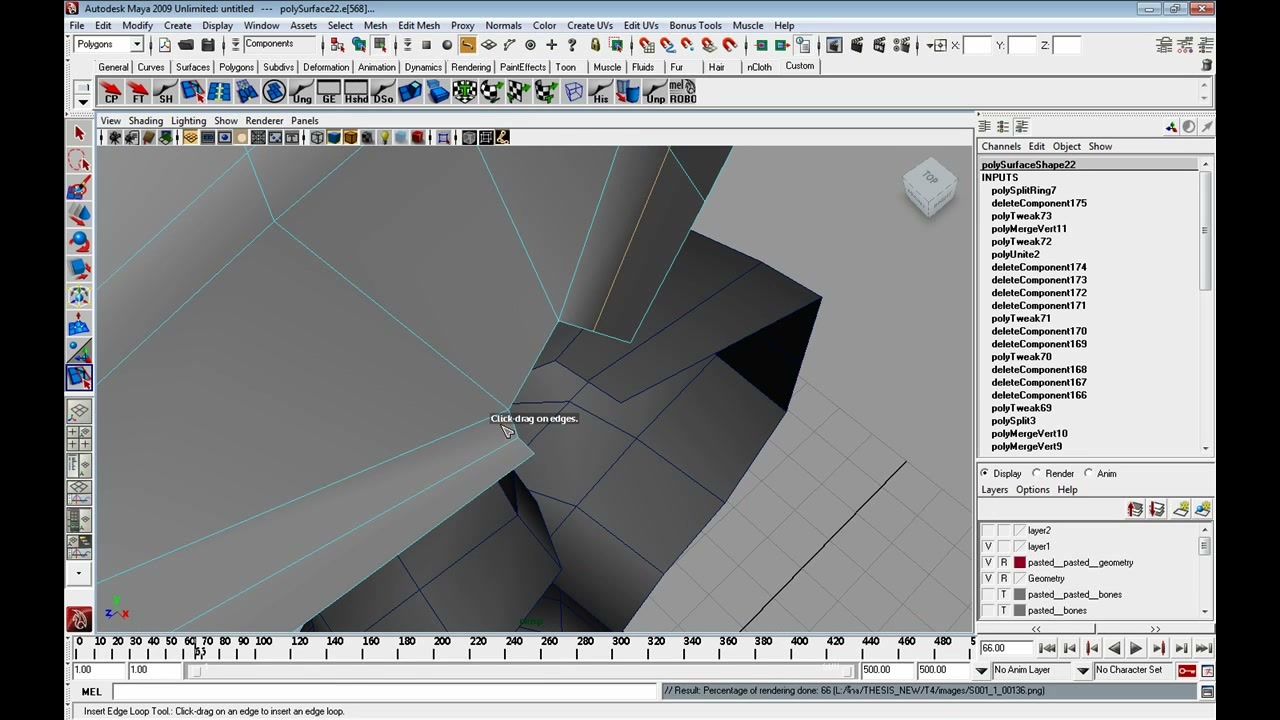Click the view cube labeled TOP
Screen dimensions: 1280x720
(x=930, y=186)
